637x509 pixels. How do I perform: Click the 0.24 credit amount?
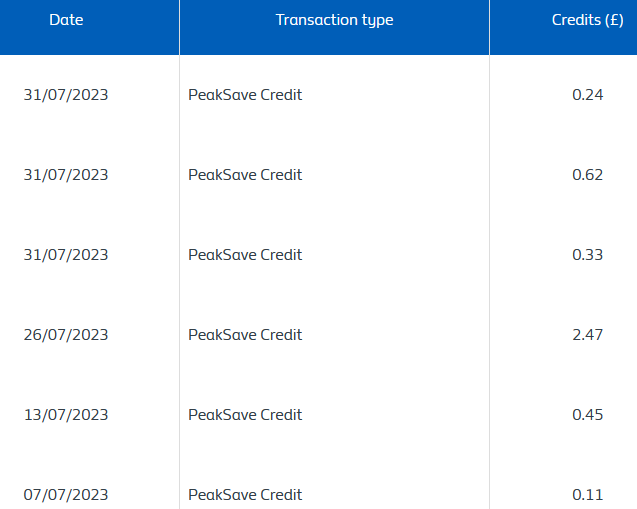coord(587,95)
